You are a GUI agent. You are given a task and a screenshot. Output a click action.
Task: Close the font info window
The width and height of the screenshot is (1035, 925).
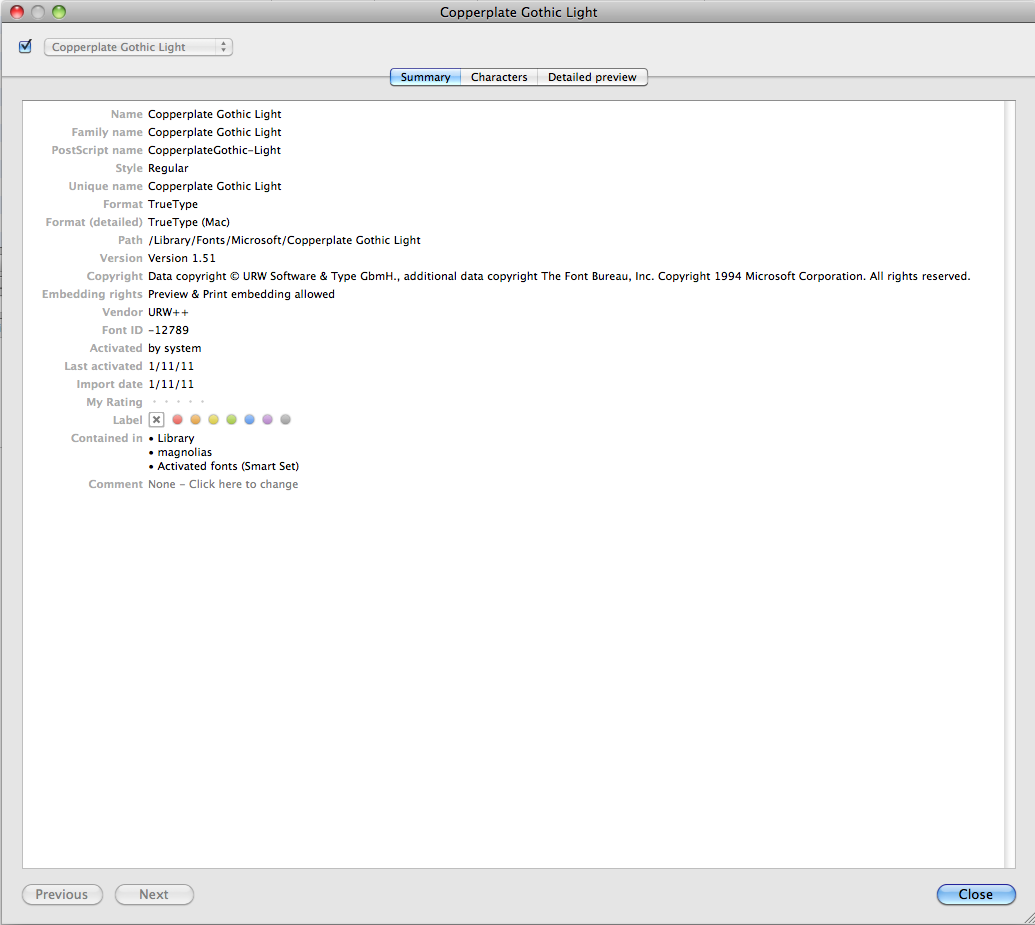pos(976,895)
